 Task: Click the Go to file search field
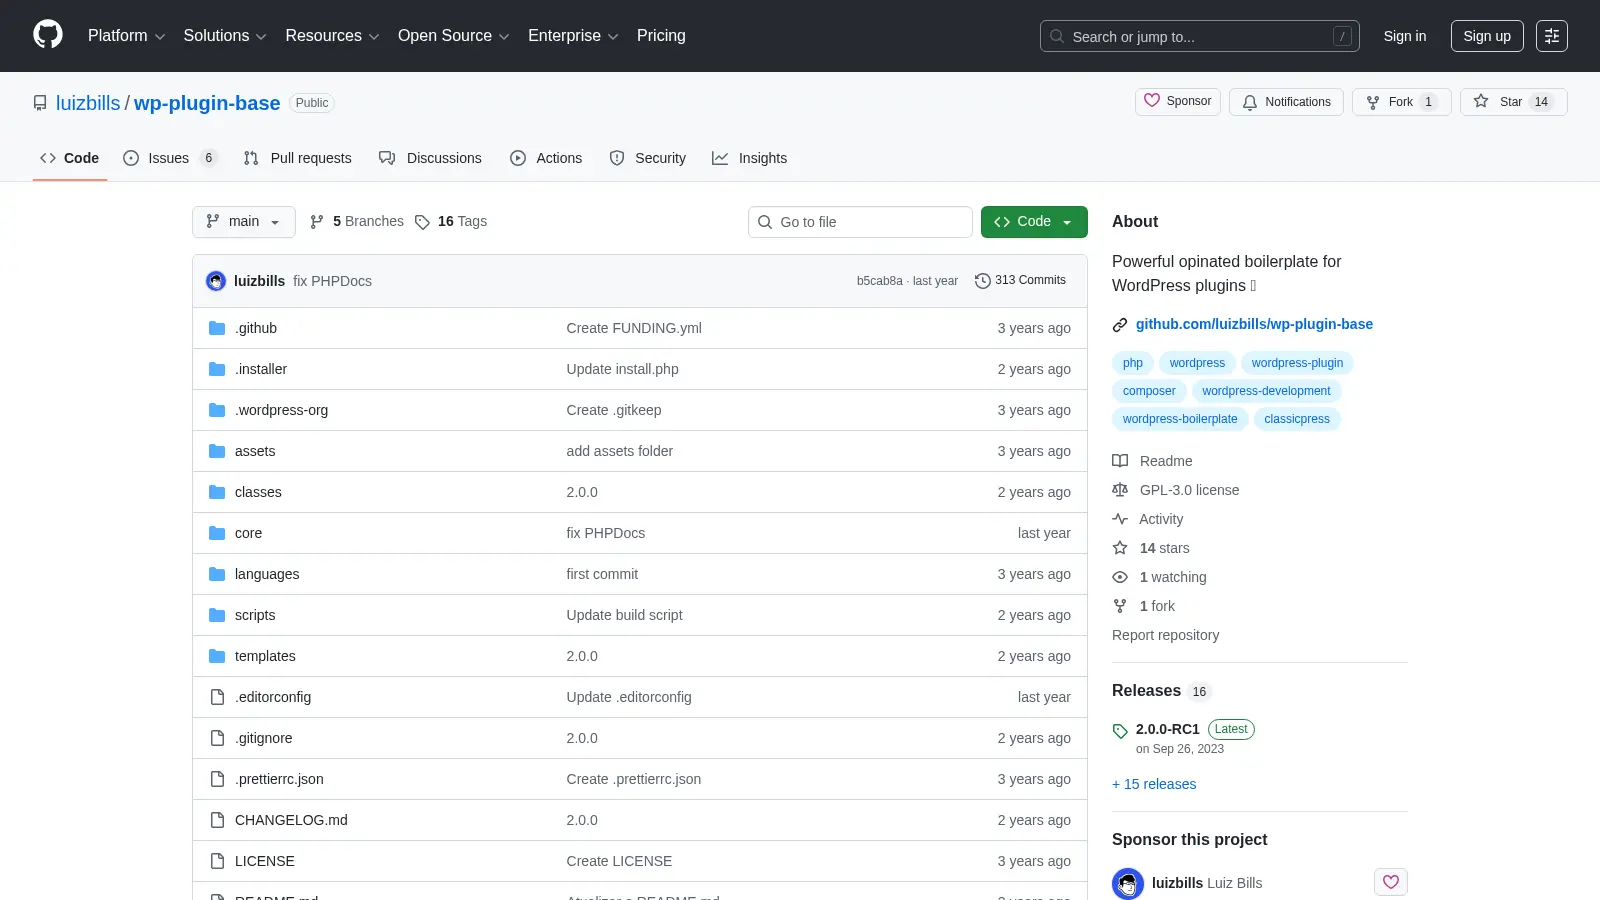860,222
